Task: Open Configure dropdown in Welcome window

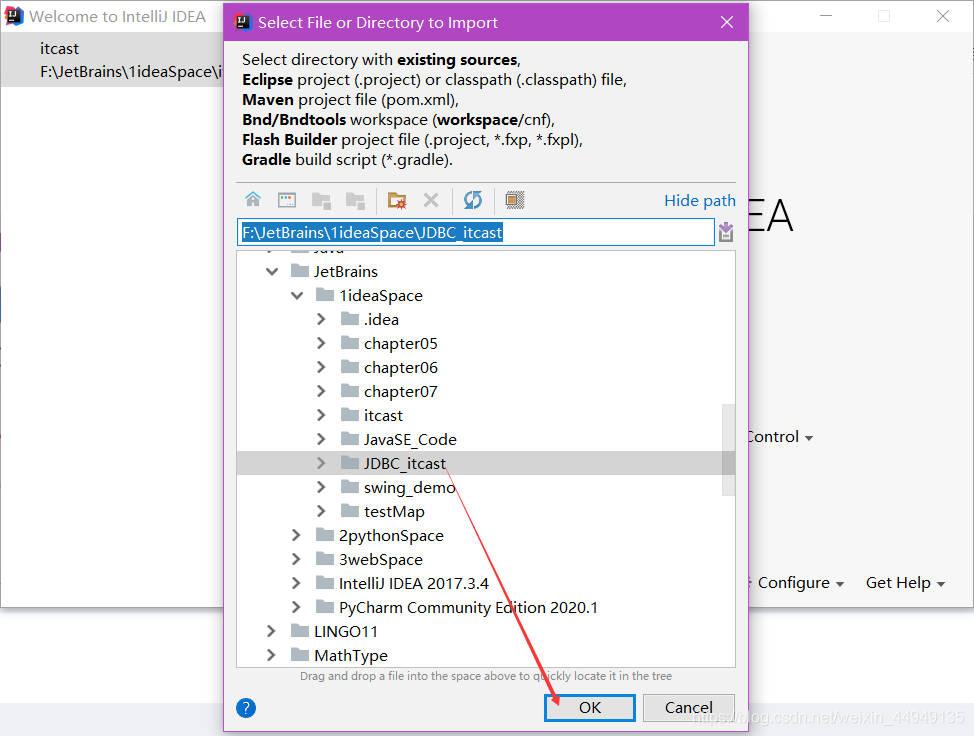Action: pos(801,583)
